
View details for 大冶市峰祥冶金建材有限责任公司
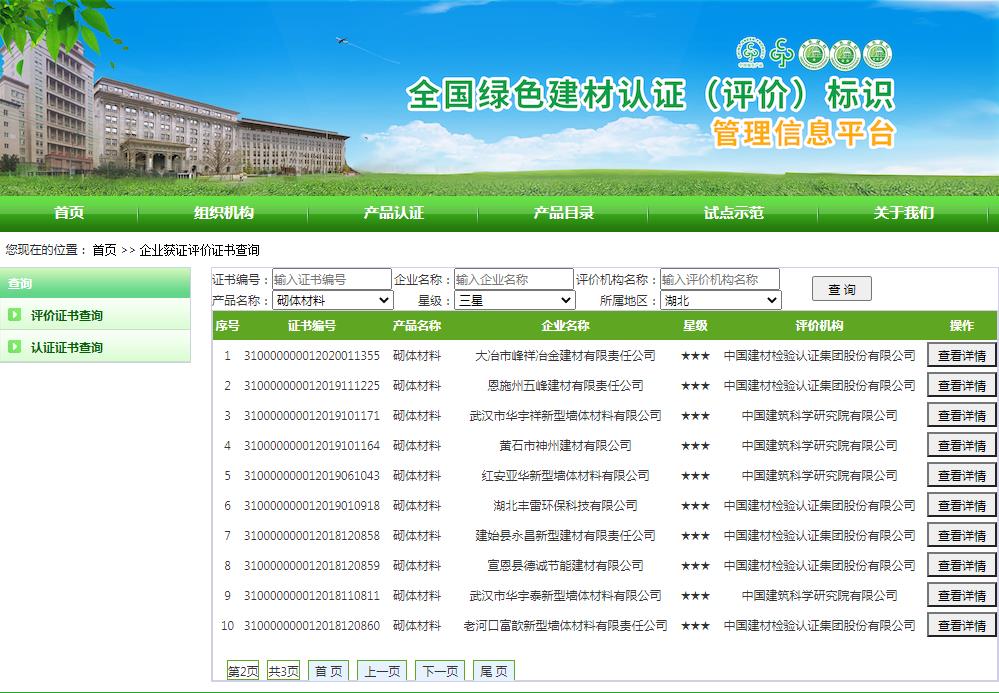(x=961, y=355)
